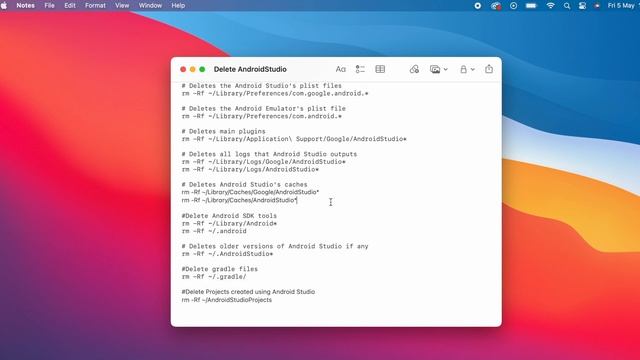Insert a checklist in the note

coord(360,69)
